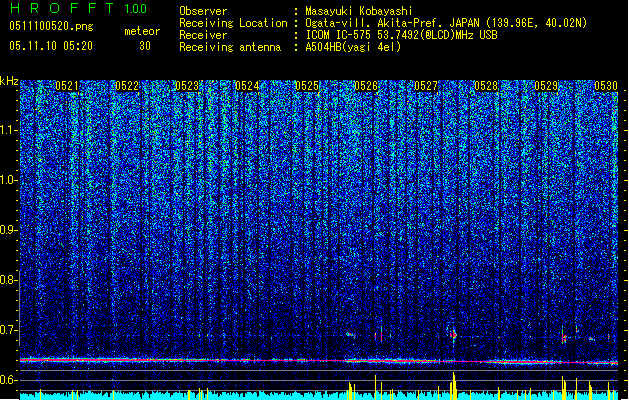The width and height of the screenshot is (629, 400).
Task: Click the observer name Masayuki Kobayashi
Action: click(x=359, y=11)
